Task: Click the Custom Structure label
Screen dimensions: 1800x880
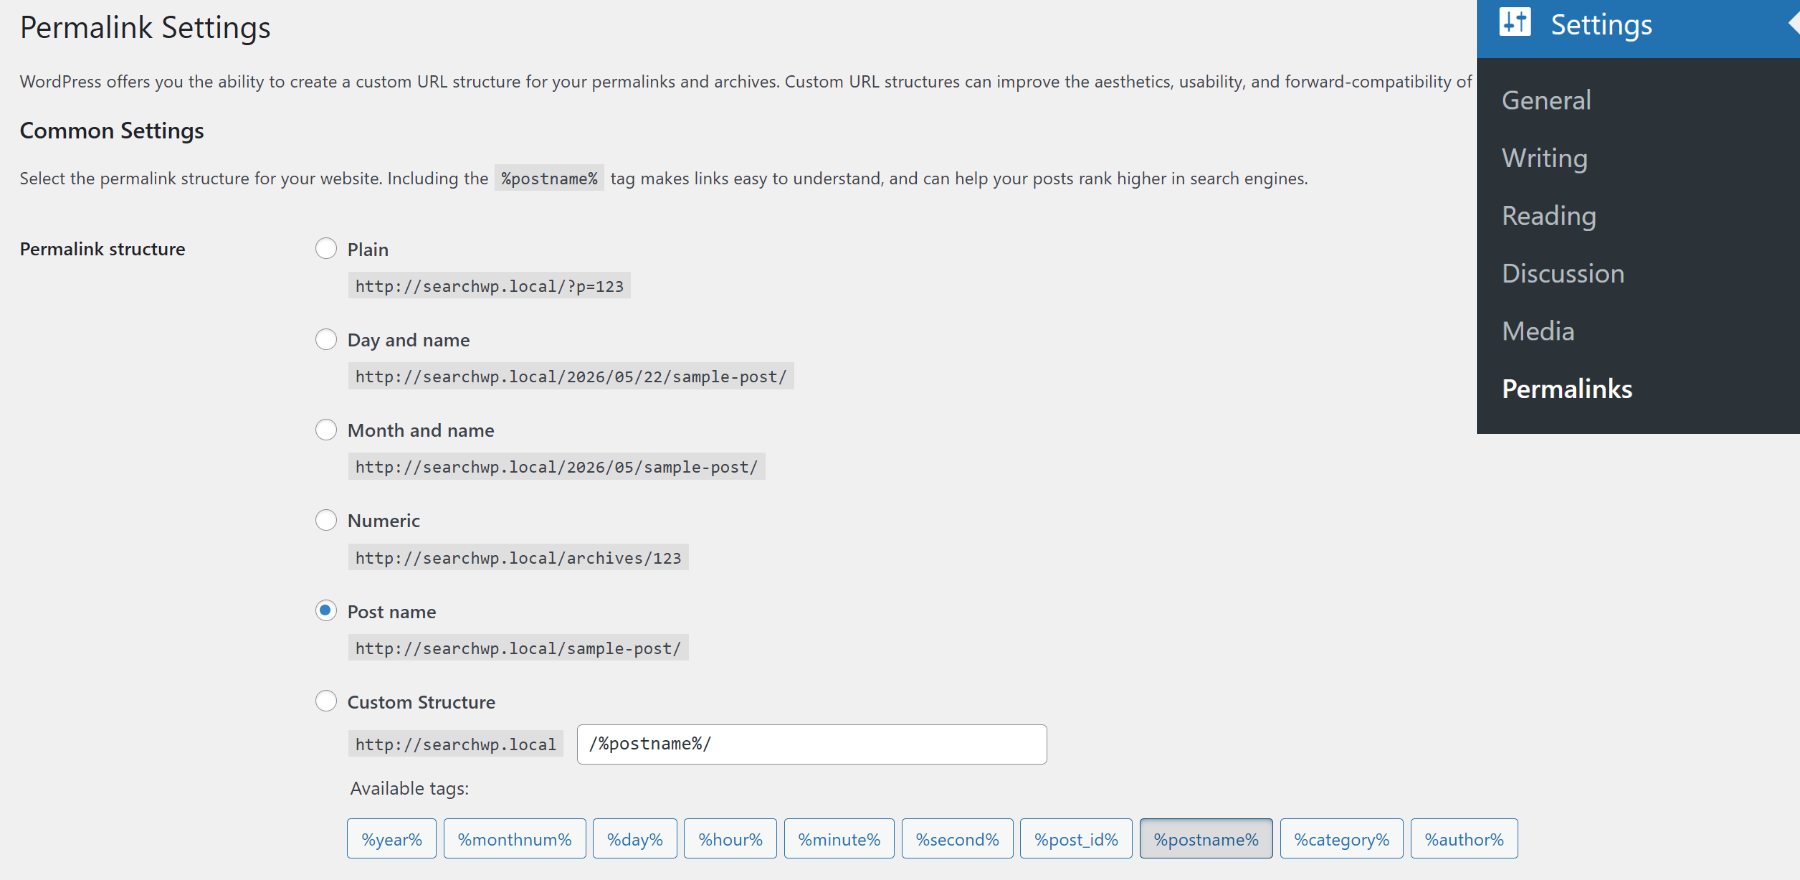Action: point(421,702)
